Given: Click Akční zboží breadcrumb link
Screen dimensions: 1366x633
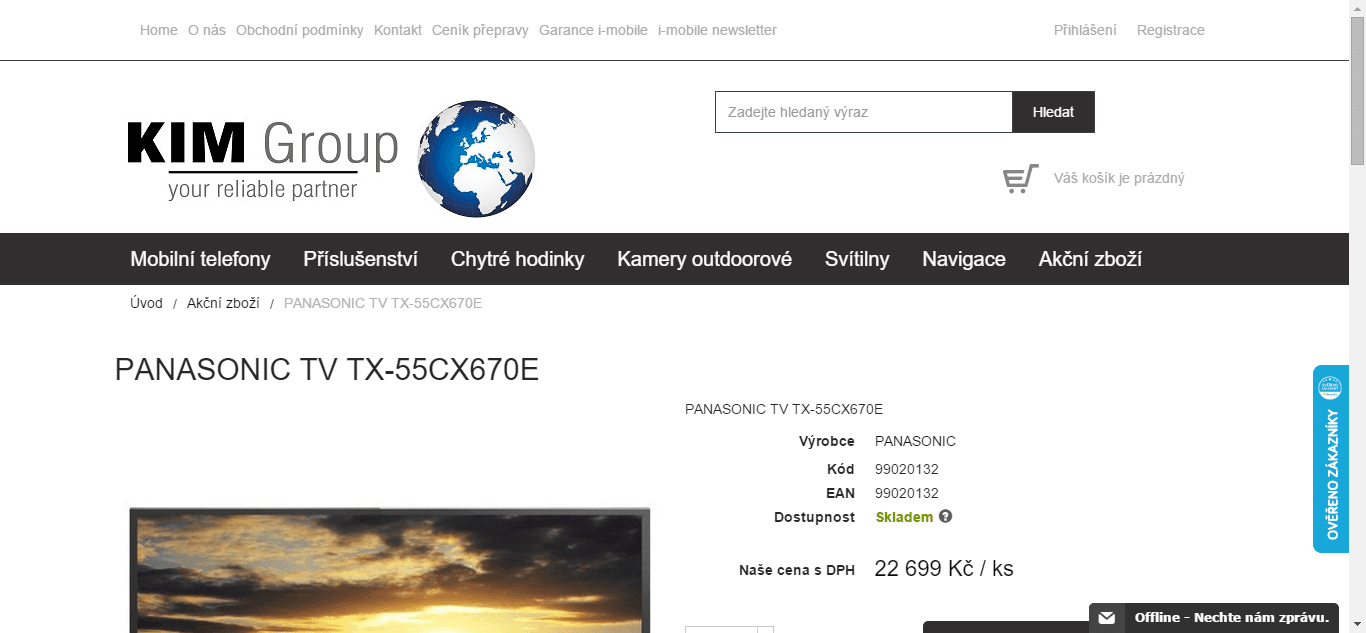Looking at the screenshot, I should (x=223, y=303).
